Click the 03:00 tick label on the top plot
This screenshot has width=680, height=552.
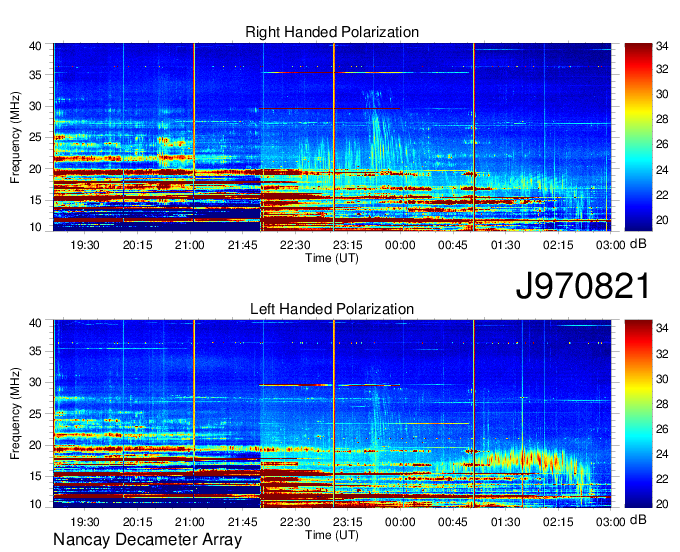tap(610, 245)
